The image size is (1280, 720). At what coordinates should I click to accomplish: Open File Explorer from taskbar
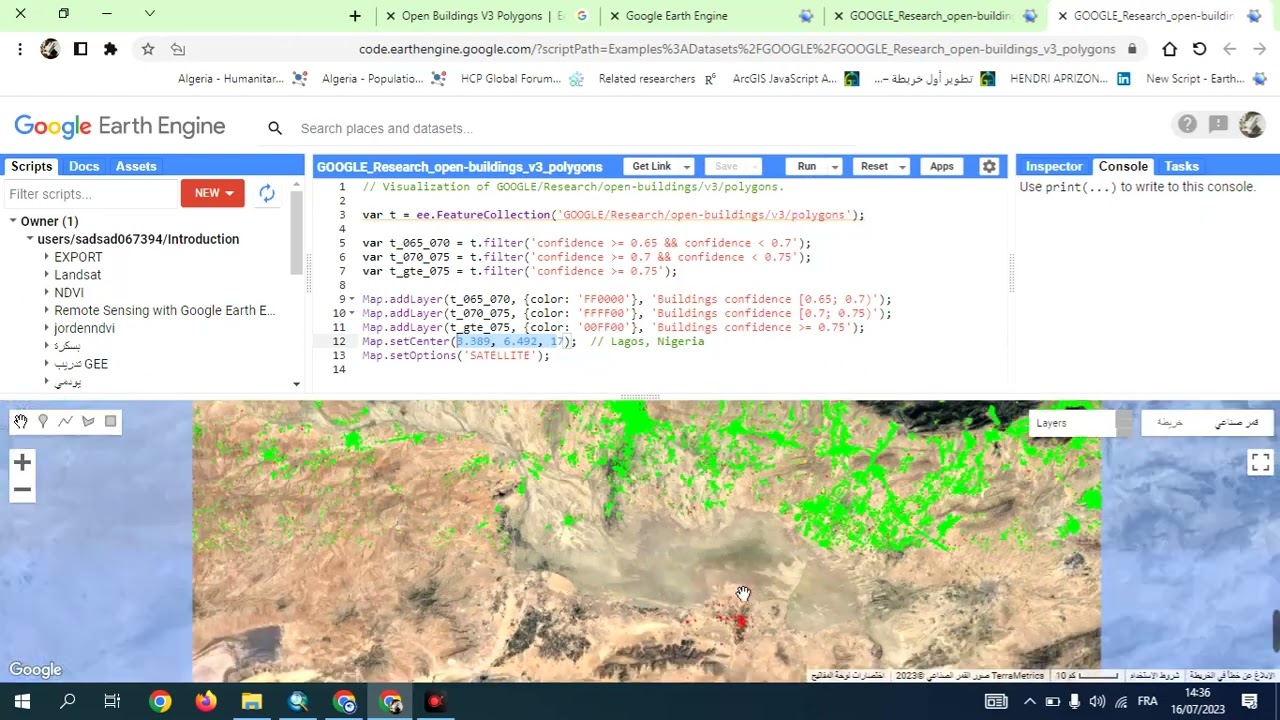[x=252, y=702]
